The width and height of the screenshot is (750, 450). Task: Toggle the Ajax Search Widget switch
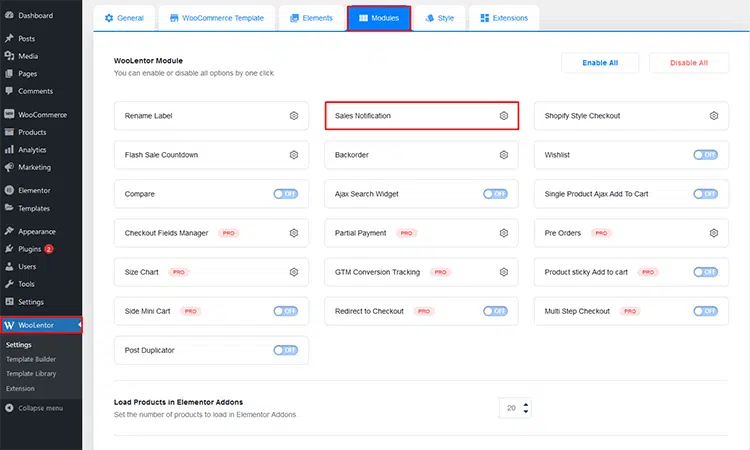point(495,194)
